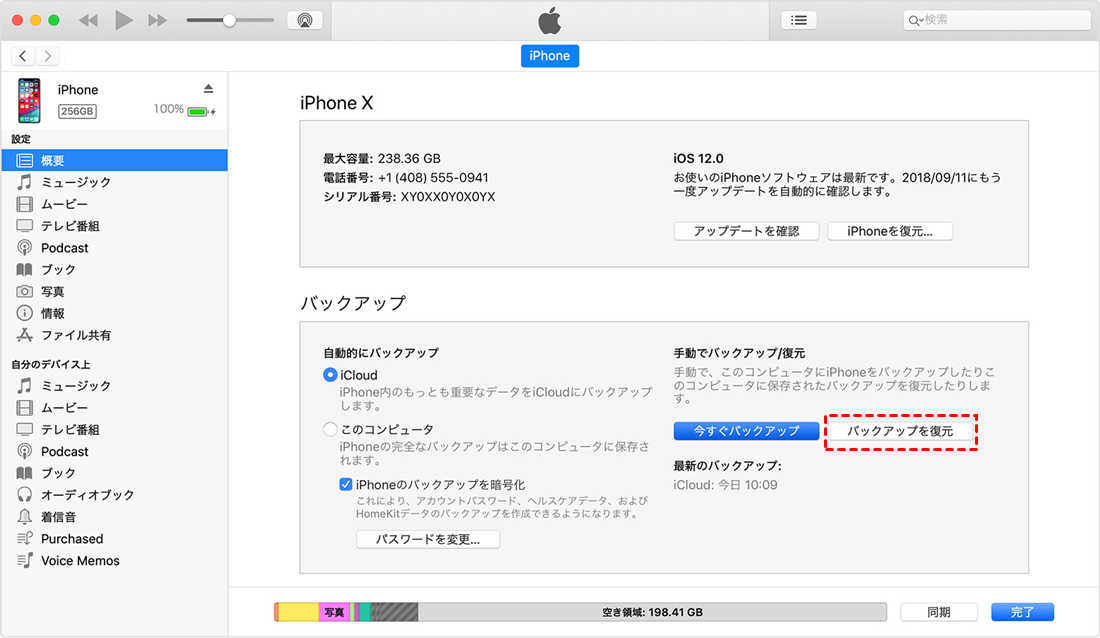Select the 概要 sidebar item
This screenshot has width=1100, height=638.
point(53,160)
